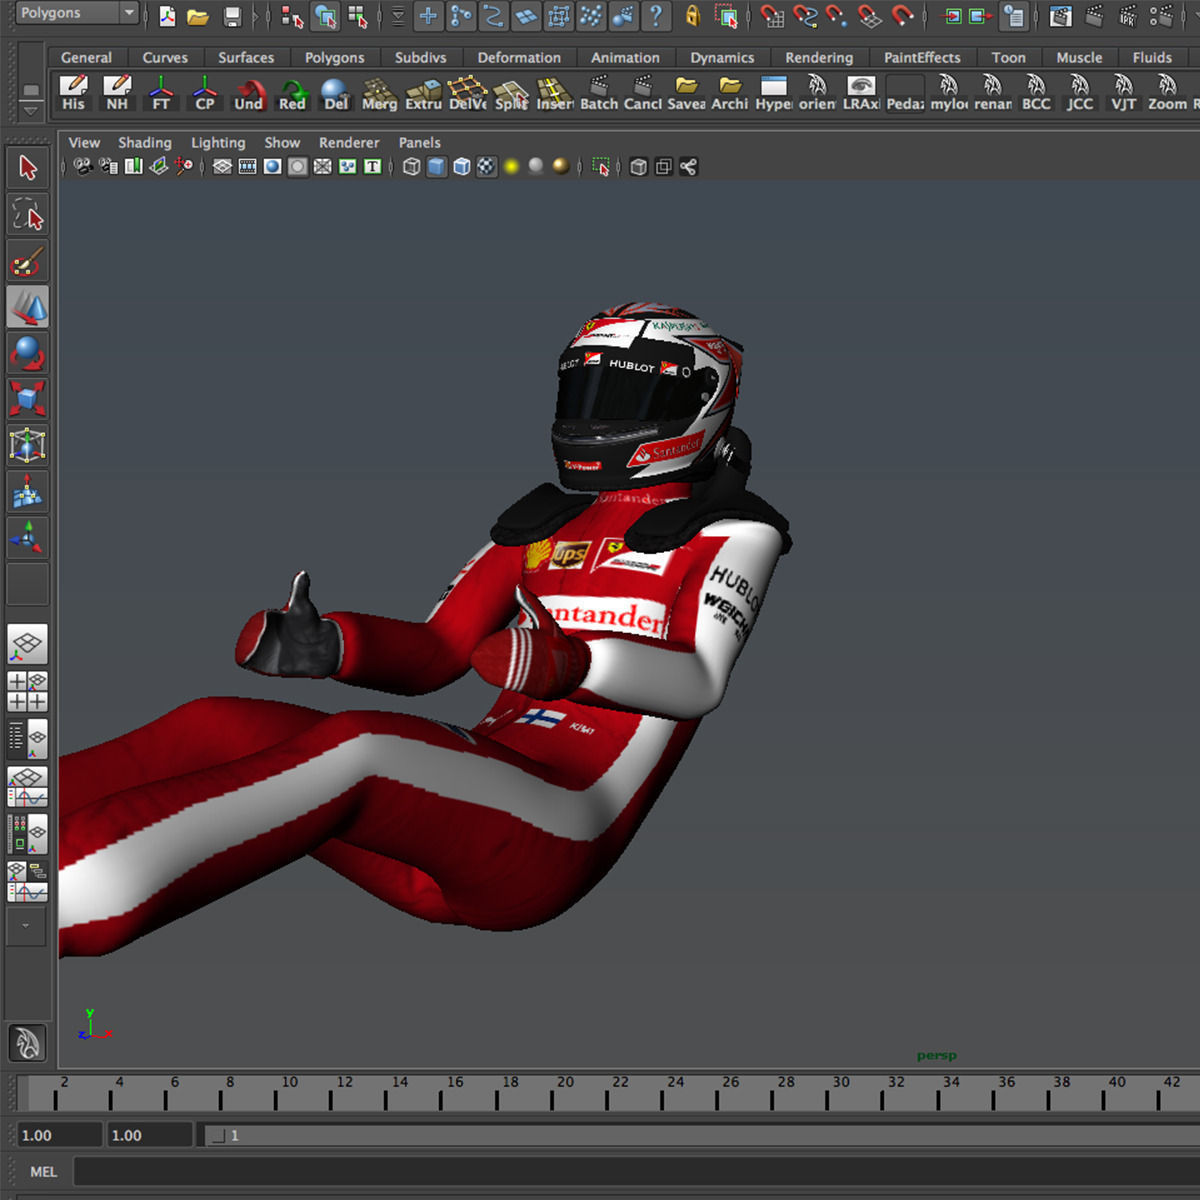Switch to Persp/Graph Editor layout
The height and width of the screenshot is (1200, 1200).
[x=27, y=786]
